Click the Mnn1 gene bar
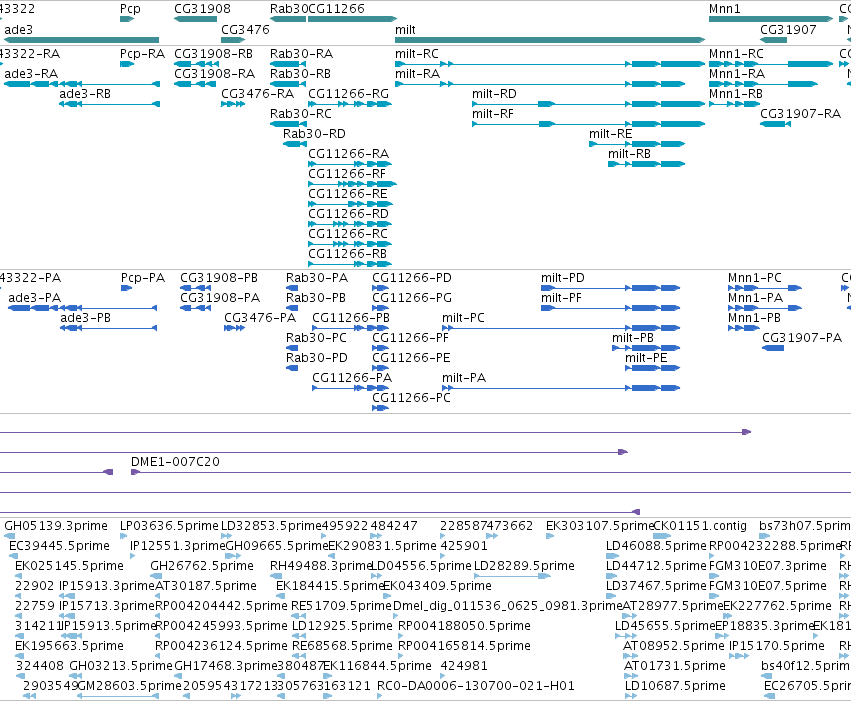 click(771, 19)
